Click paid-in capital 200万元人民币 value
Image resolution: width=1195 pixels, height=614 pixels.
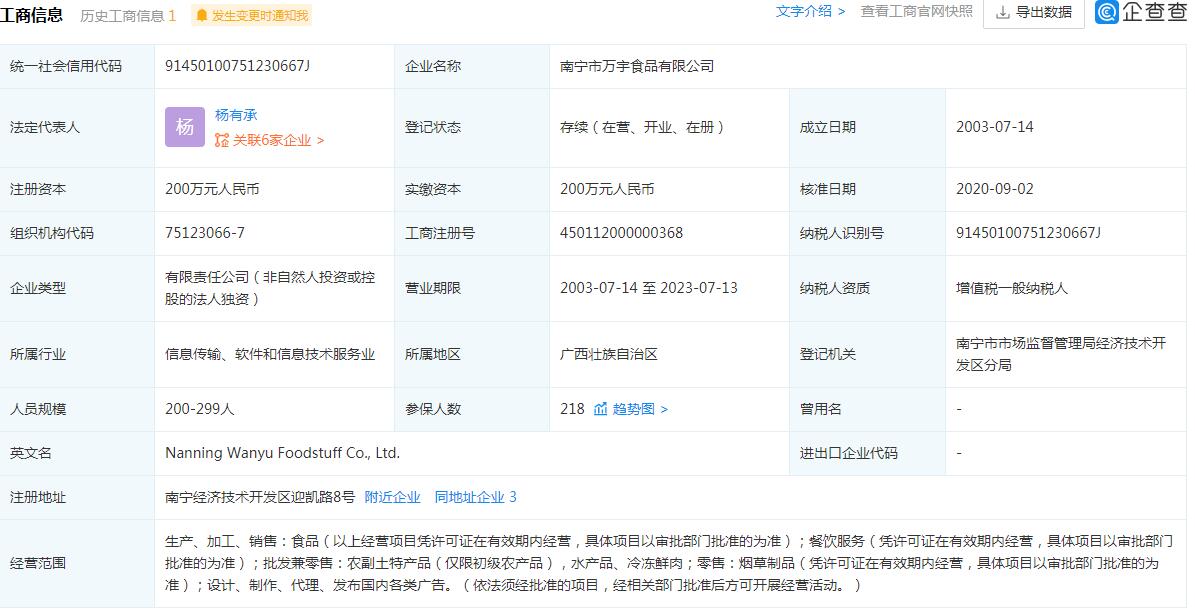[607, 189]
